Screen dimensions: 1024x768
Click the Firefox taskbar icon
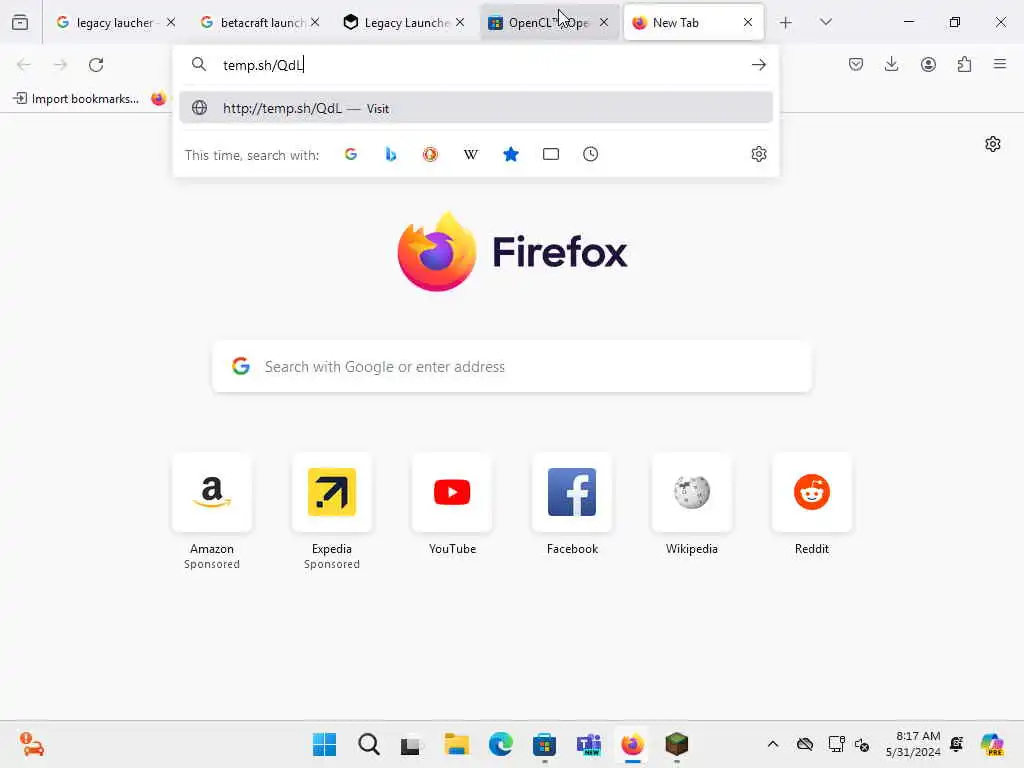pos(632,744)
